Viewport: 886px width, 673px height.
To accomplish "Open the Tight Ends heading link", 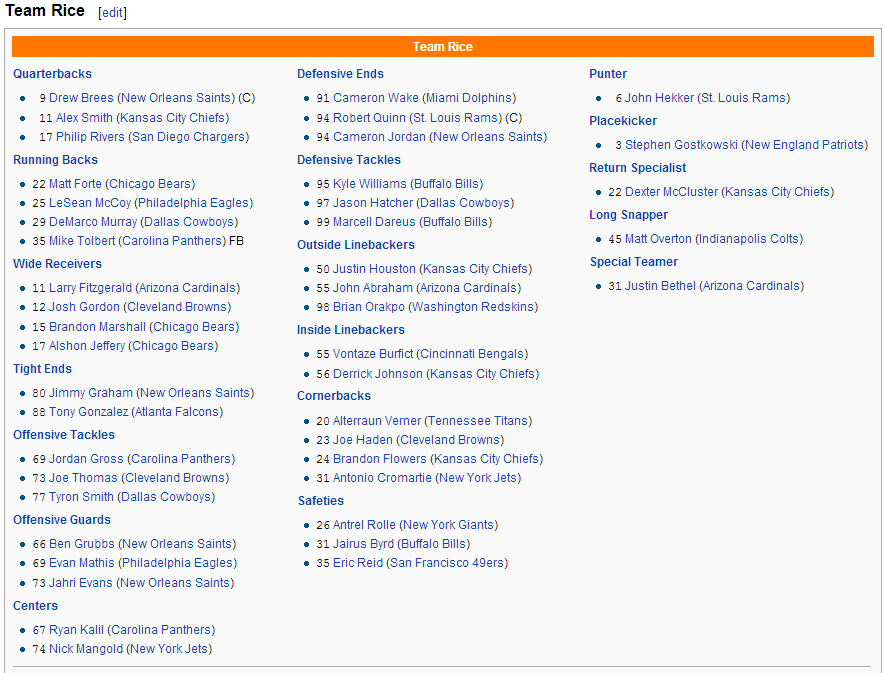I will pos(42,369).
